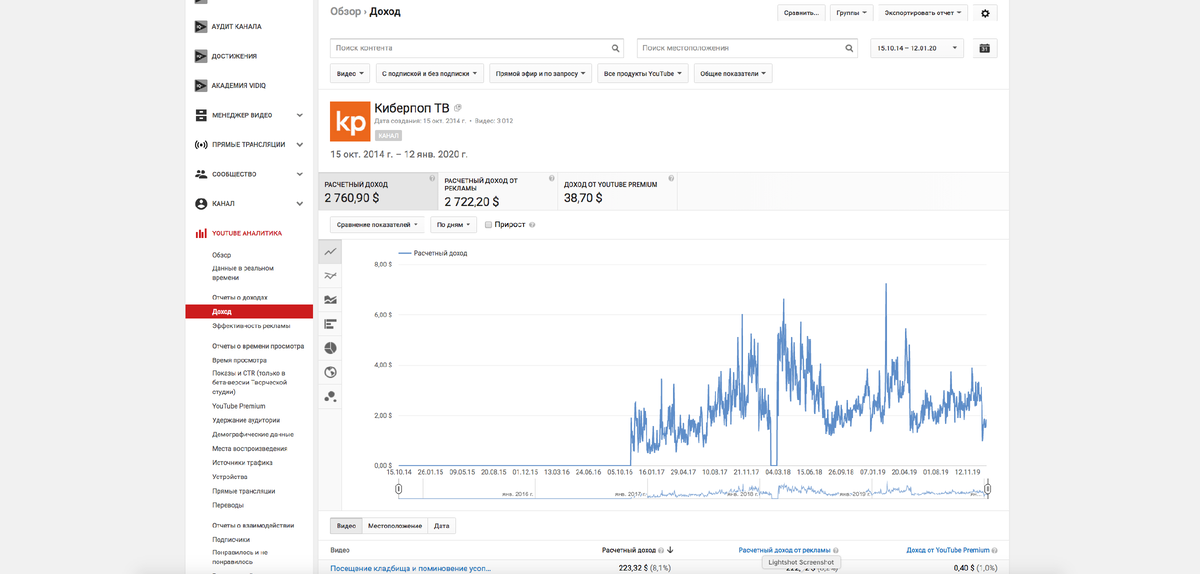The width and height of the screenshot is (1200, 574).
Task: Open Удержание аудитории report
Action: click(x=246, y=420)
